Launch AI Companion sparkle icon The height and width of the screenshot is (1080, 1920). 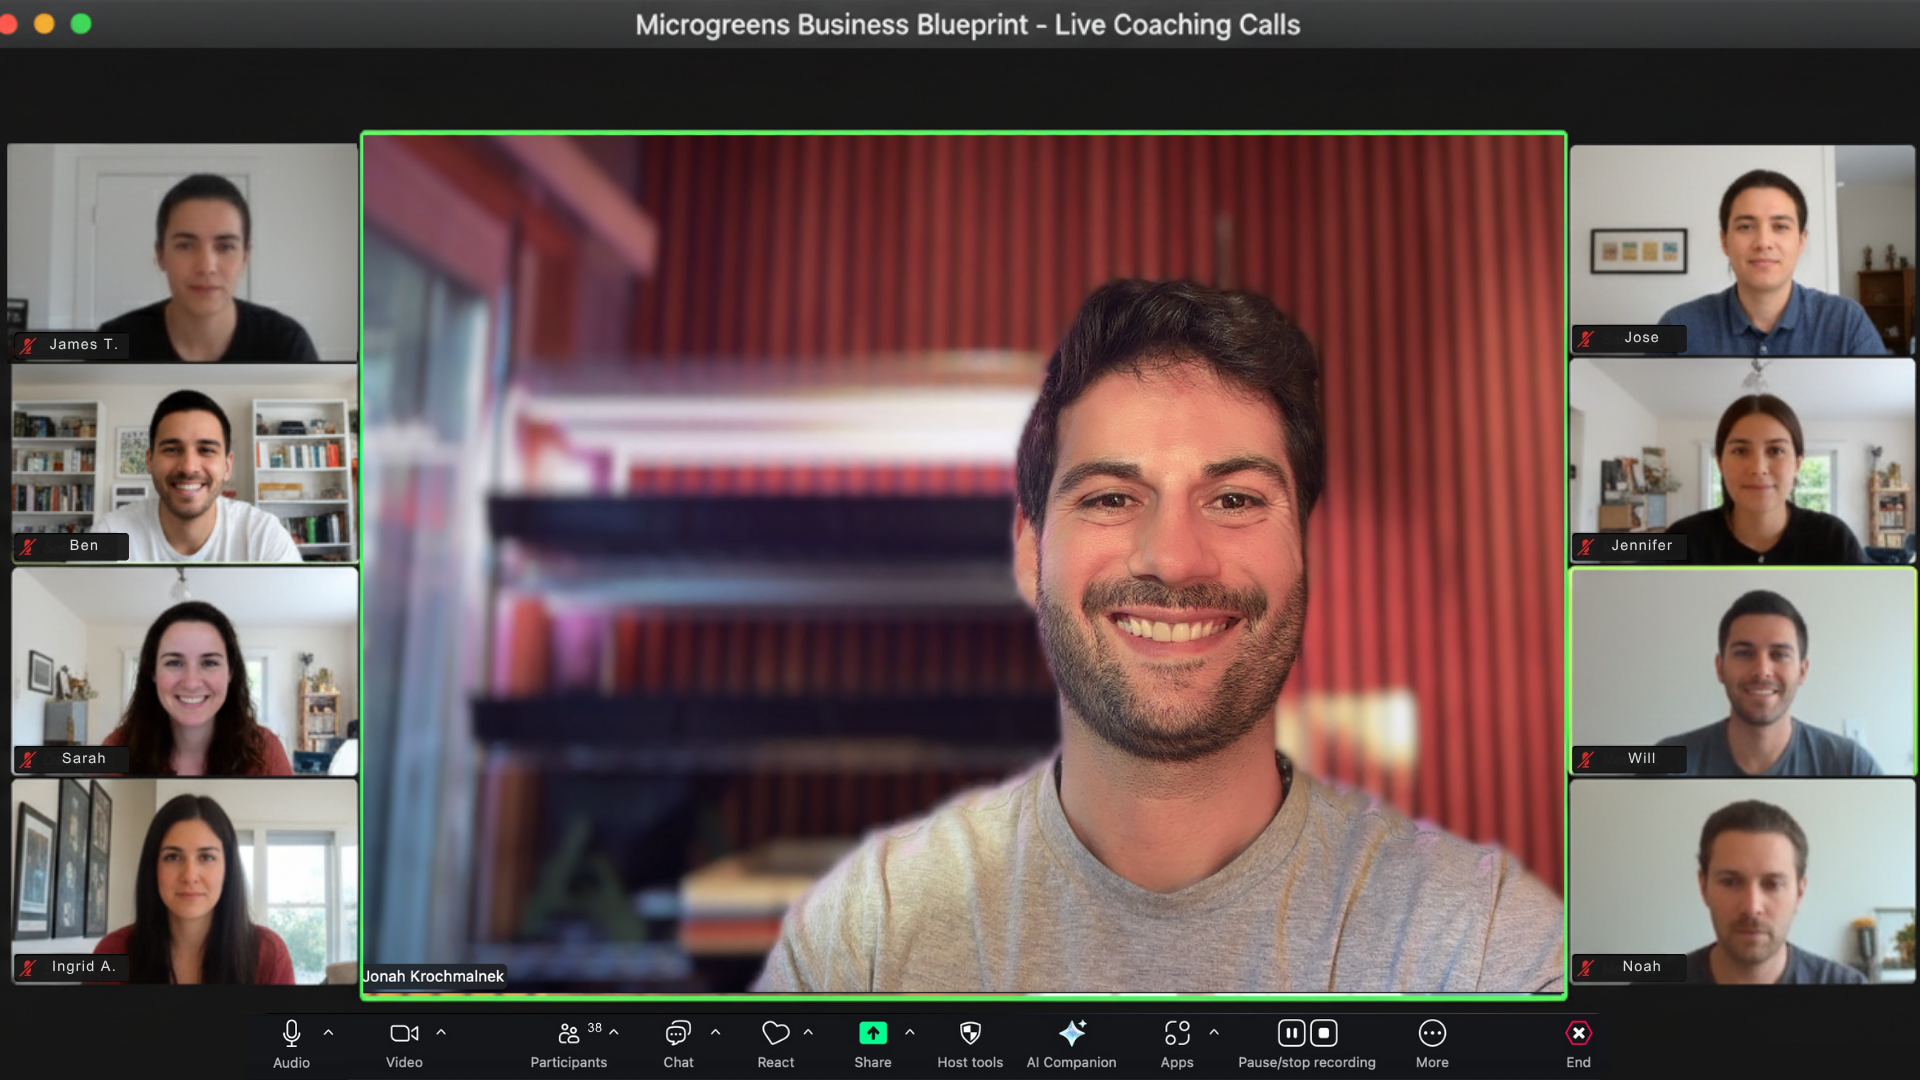point(1071,1033)
